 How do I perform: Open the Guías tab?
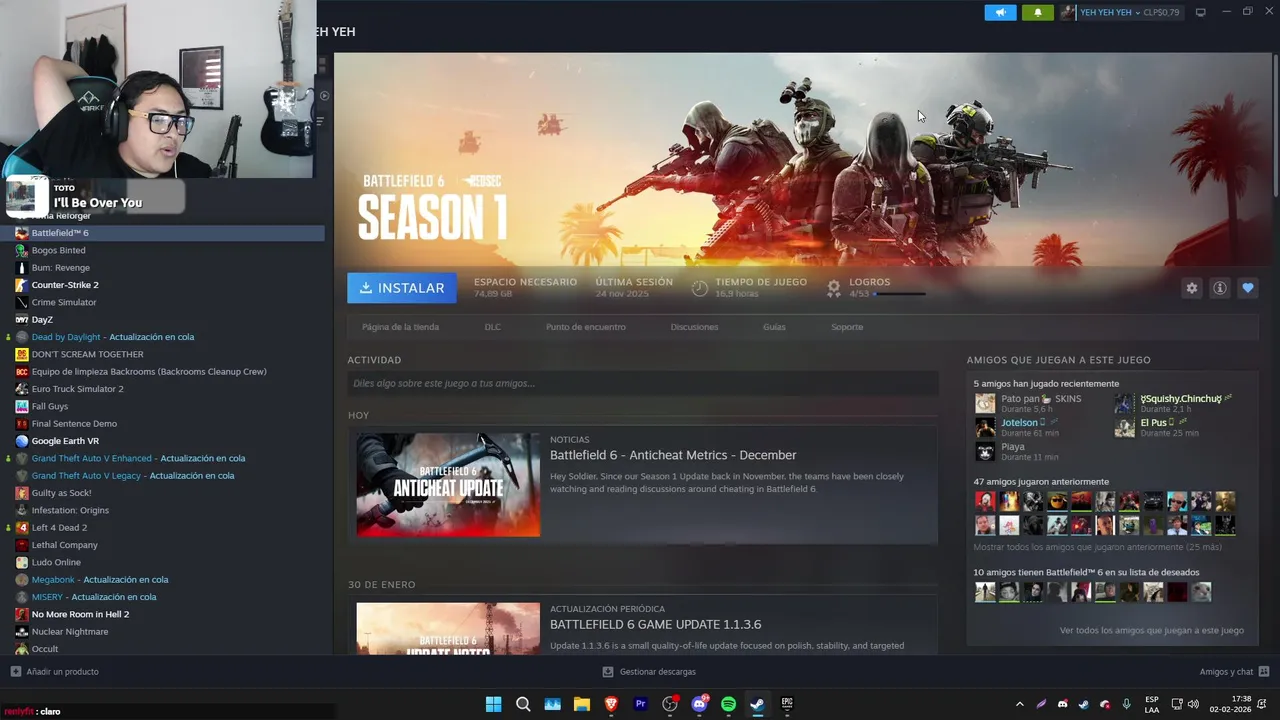tap(774, 327)
